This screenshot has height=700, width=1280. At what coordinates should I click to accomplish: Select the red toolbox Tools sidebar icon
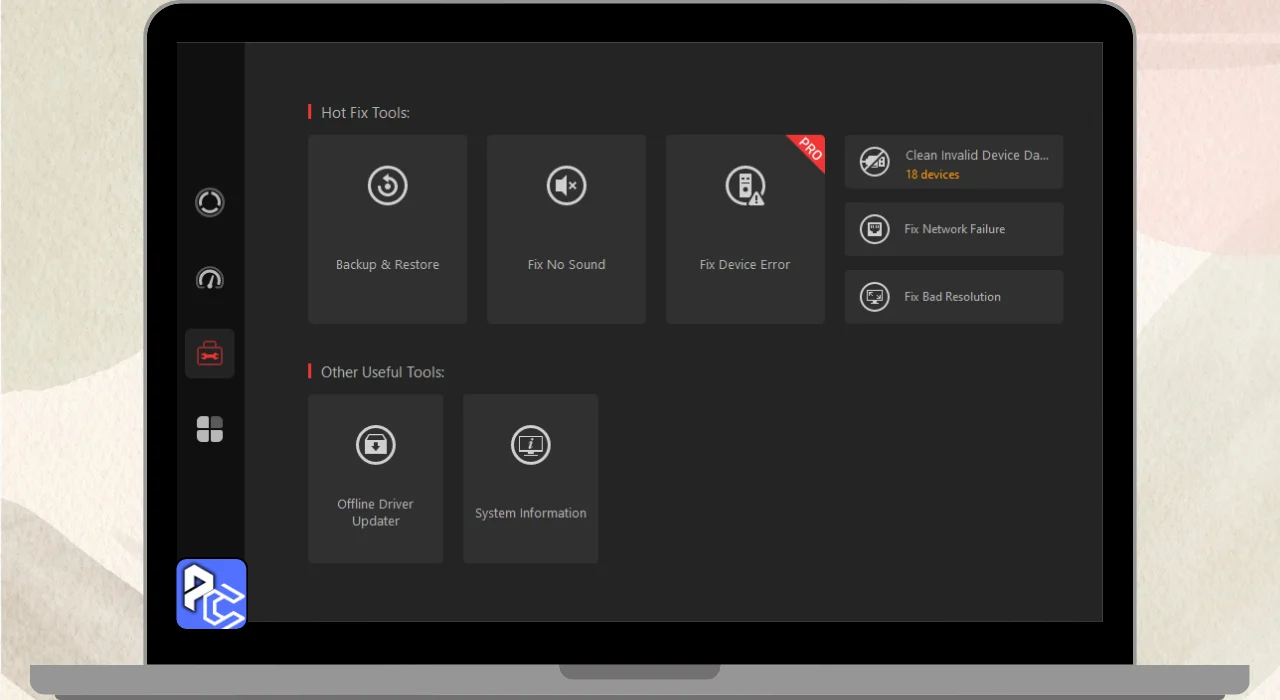pyautogui.click(x=209, y=353)
